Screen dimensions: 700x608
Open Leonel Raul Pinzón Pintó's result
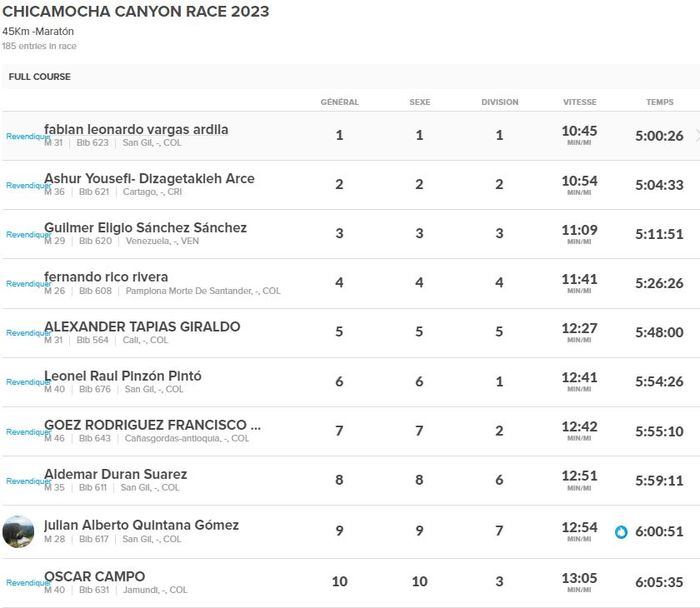click(123, 376)
